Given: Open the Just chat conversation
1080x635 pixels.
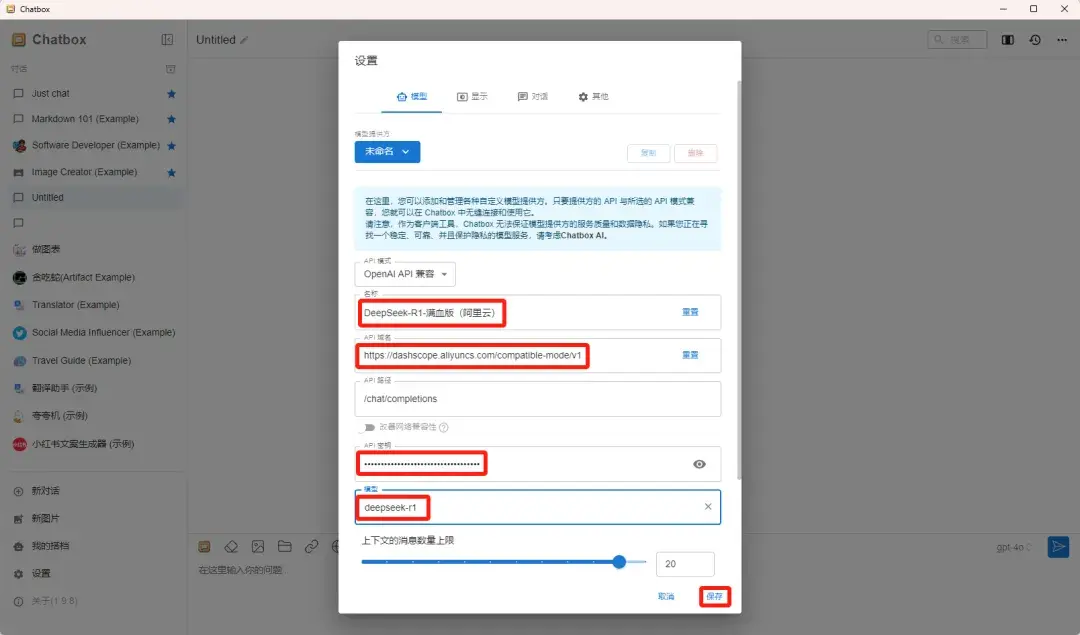Looking at the screenshot, I should coord(93,94).
